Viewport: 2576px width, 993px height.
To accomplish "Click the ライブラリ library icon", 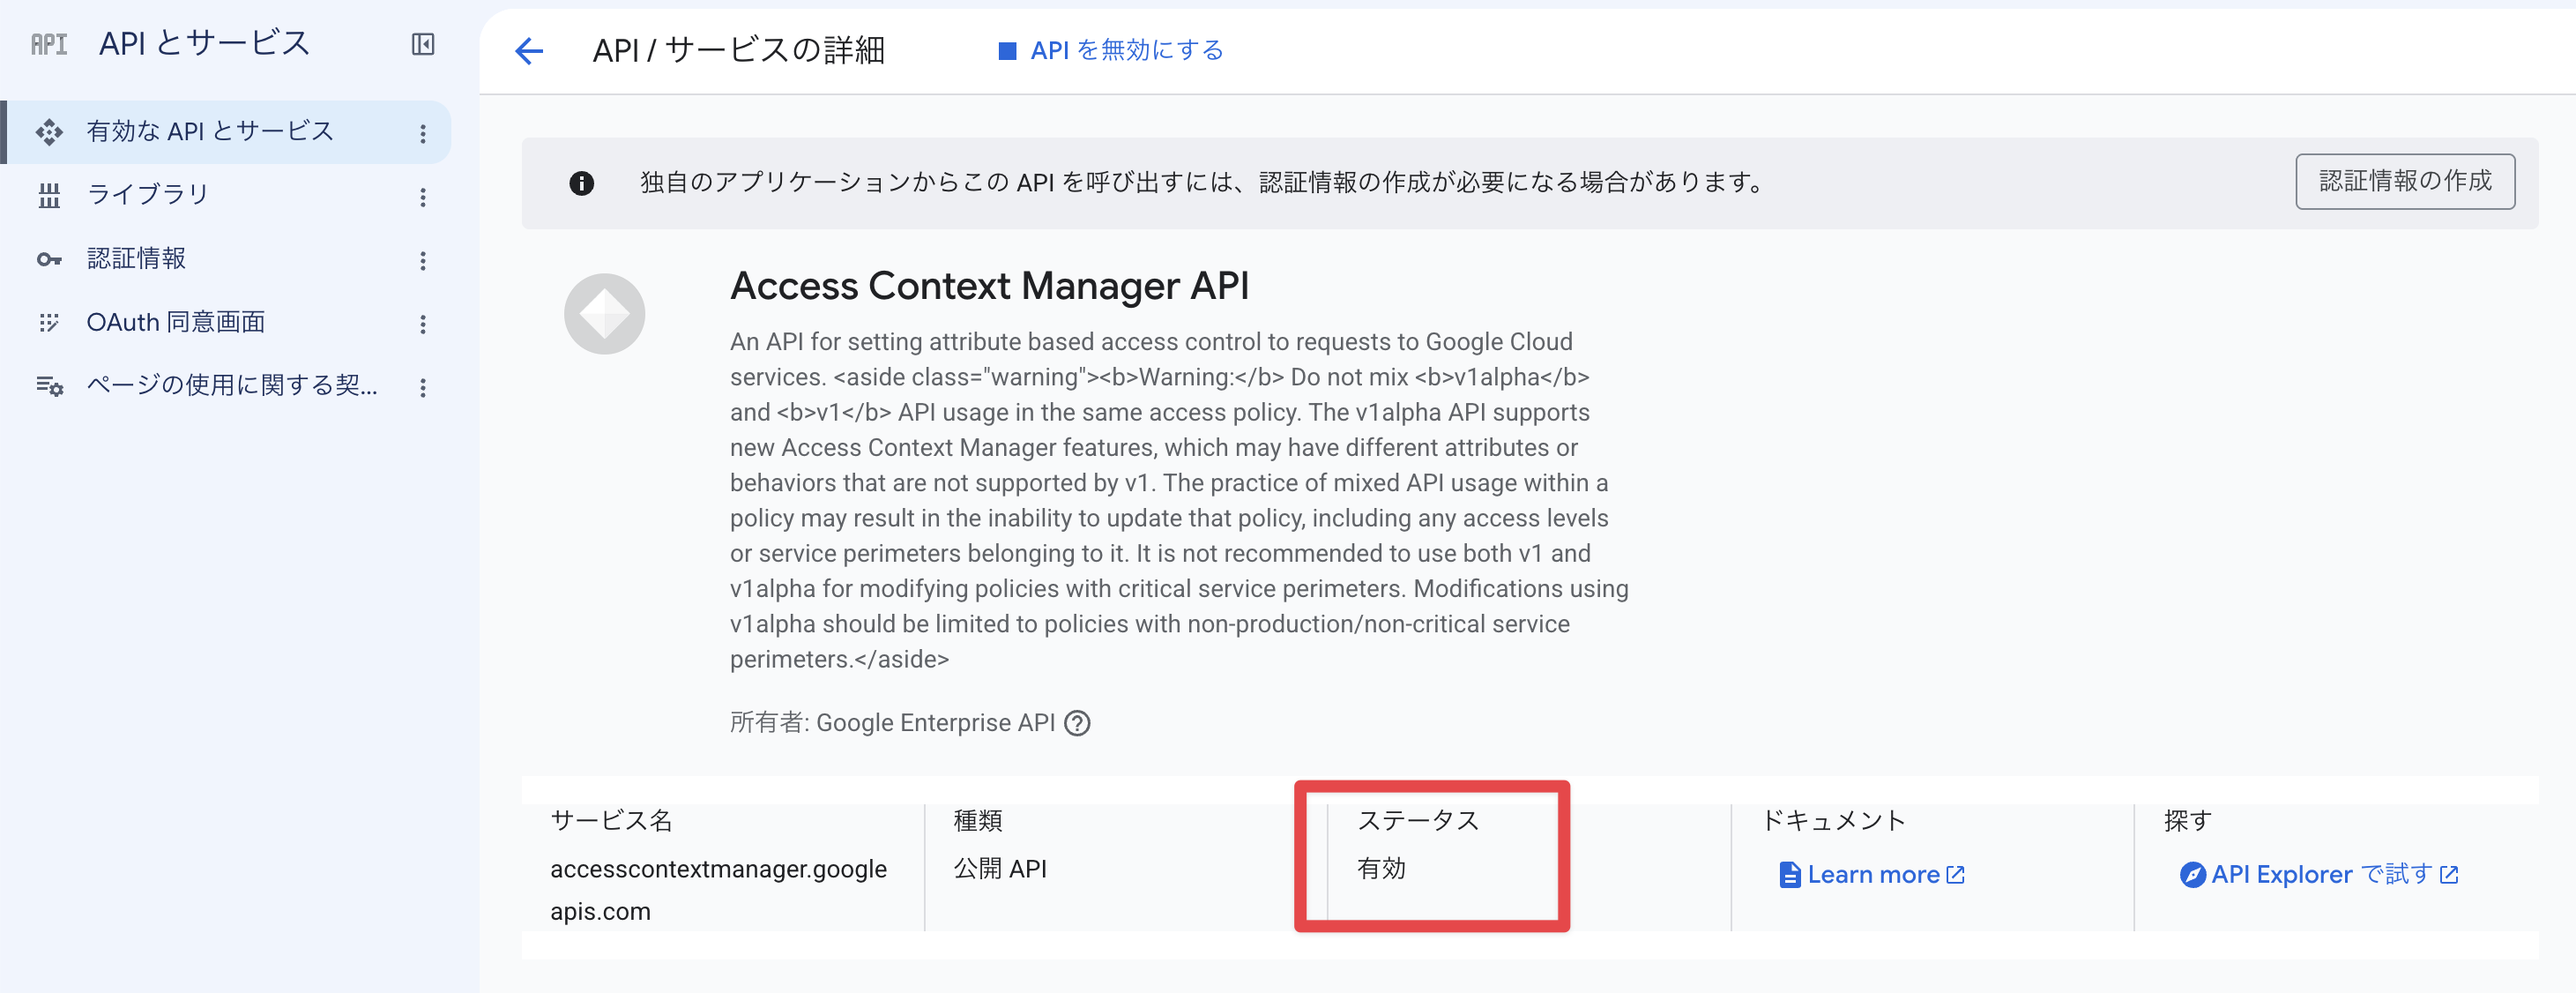I will coord(49,195).
